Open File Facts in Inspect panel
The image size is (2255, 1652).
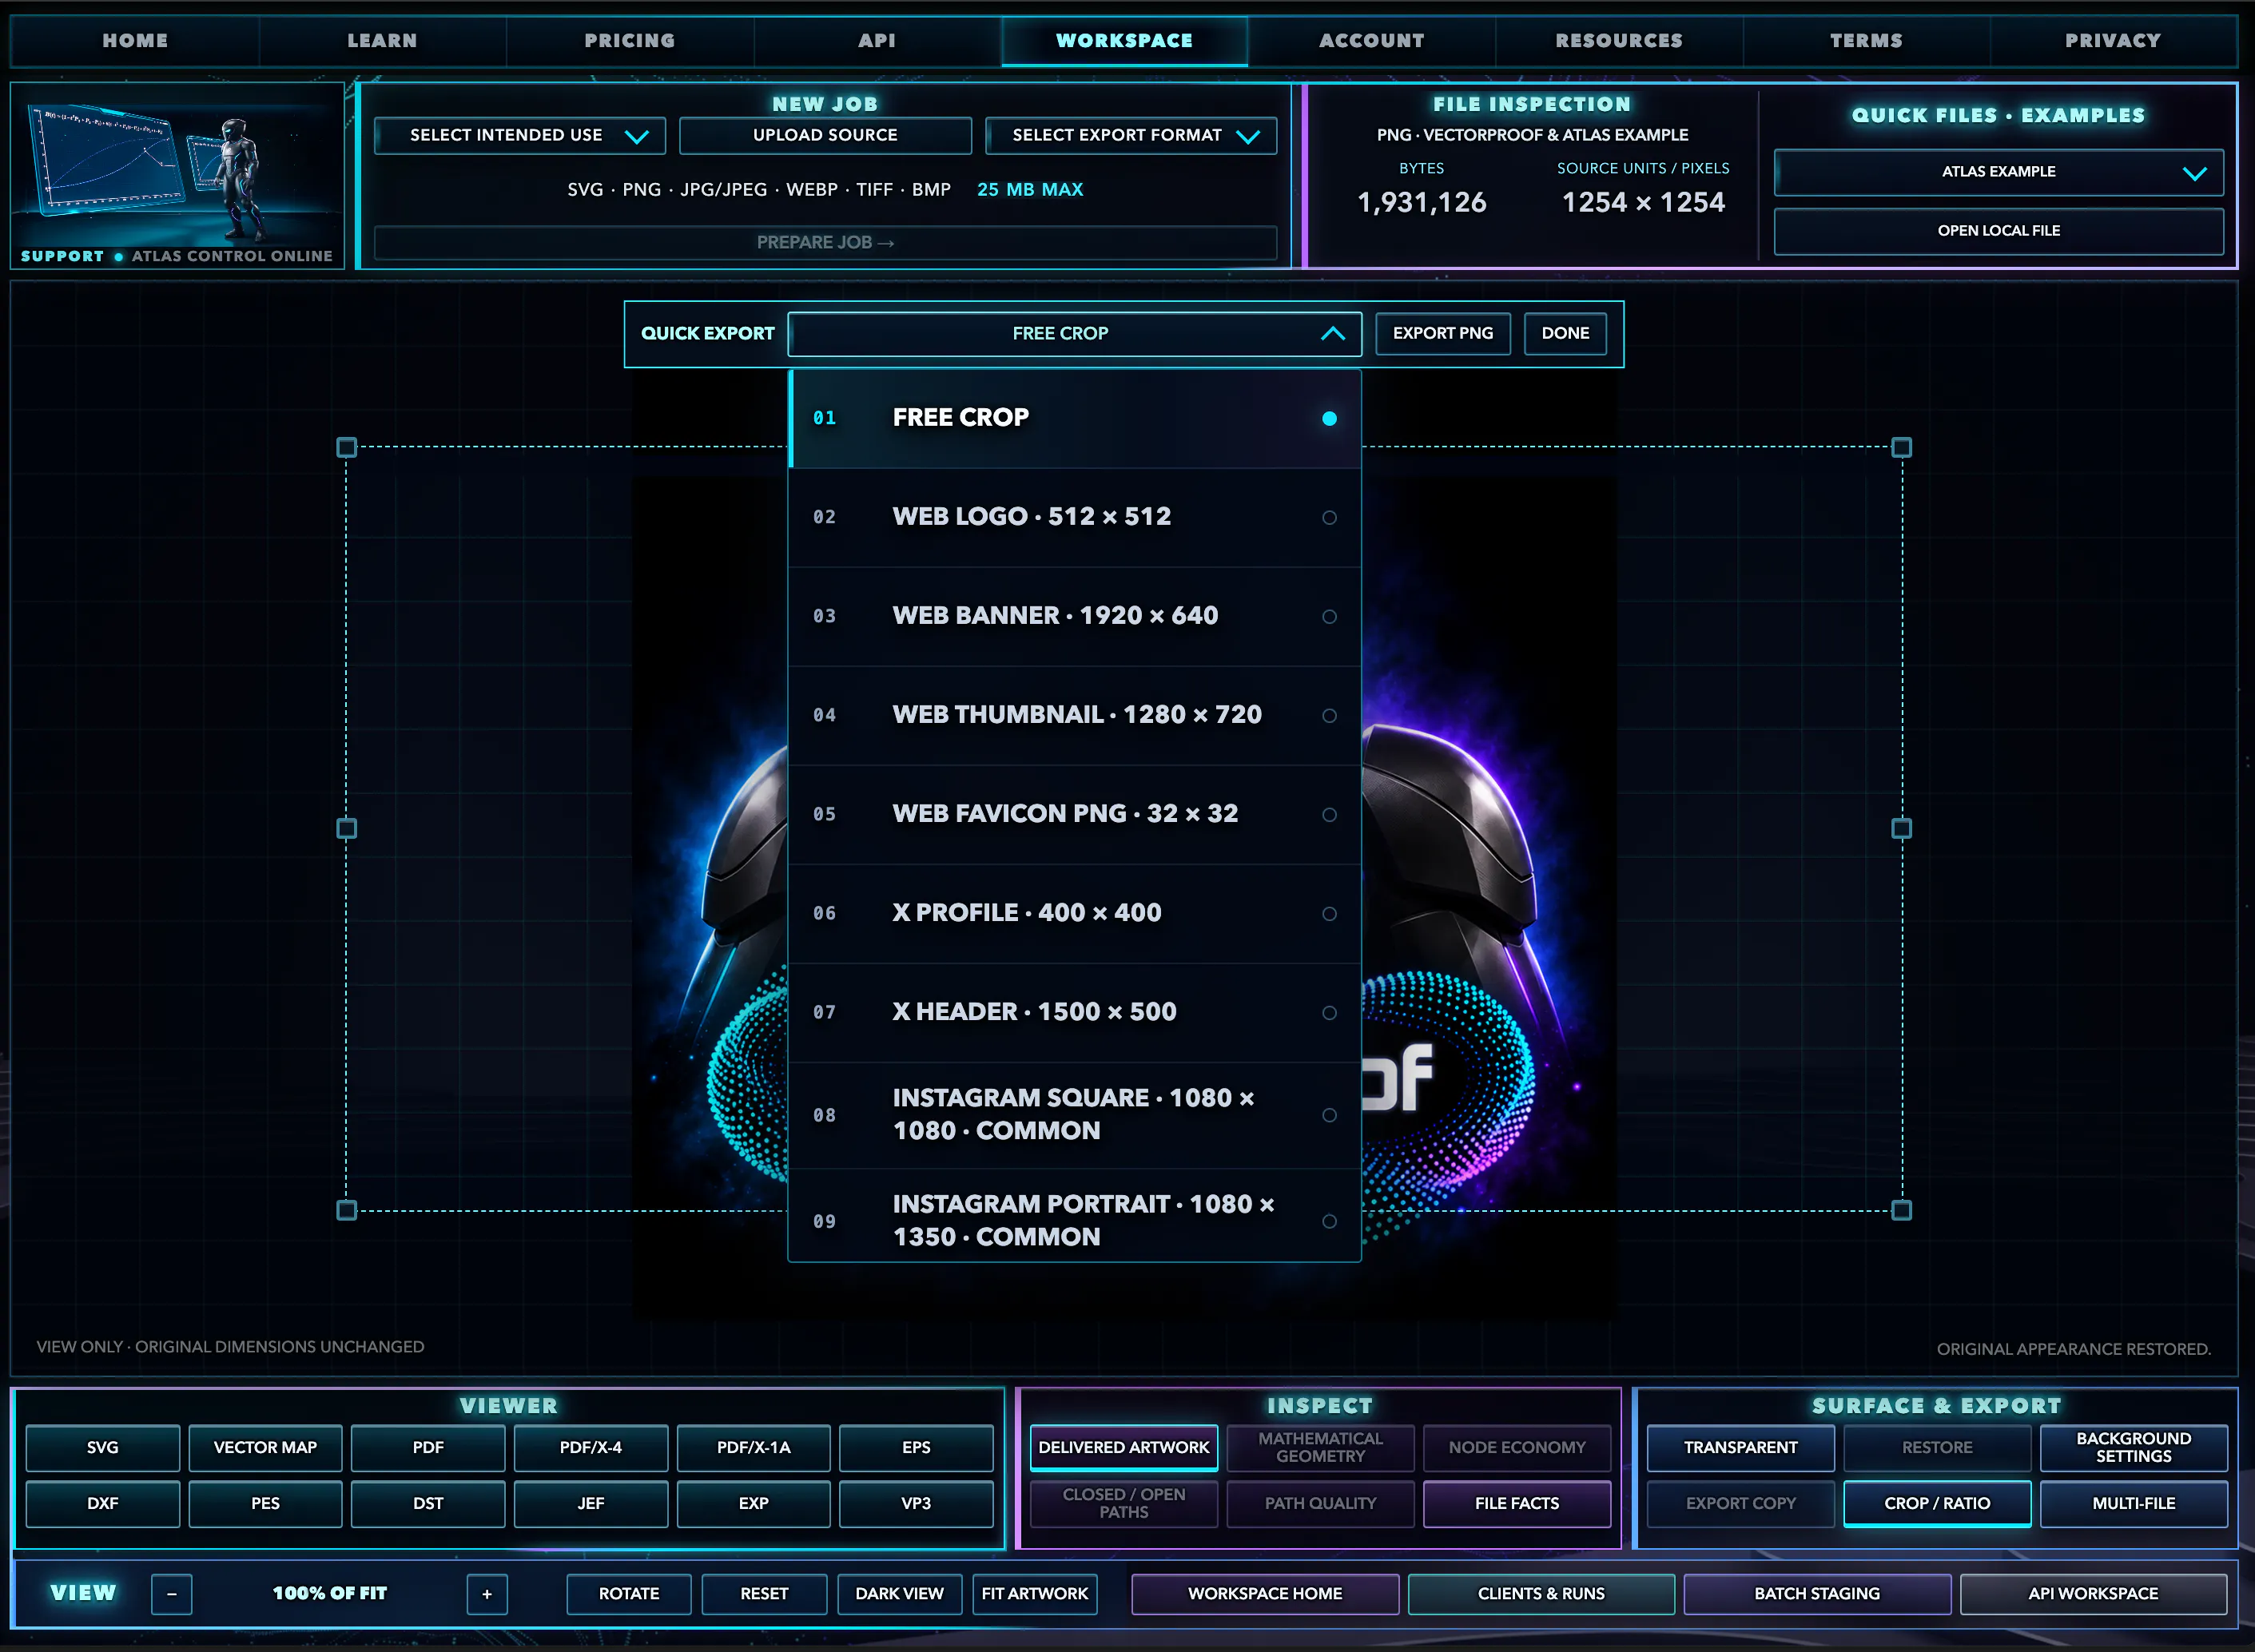1517,1504
